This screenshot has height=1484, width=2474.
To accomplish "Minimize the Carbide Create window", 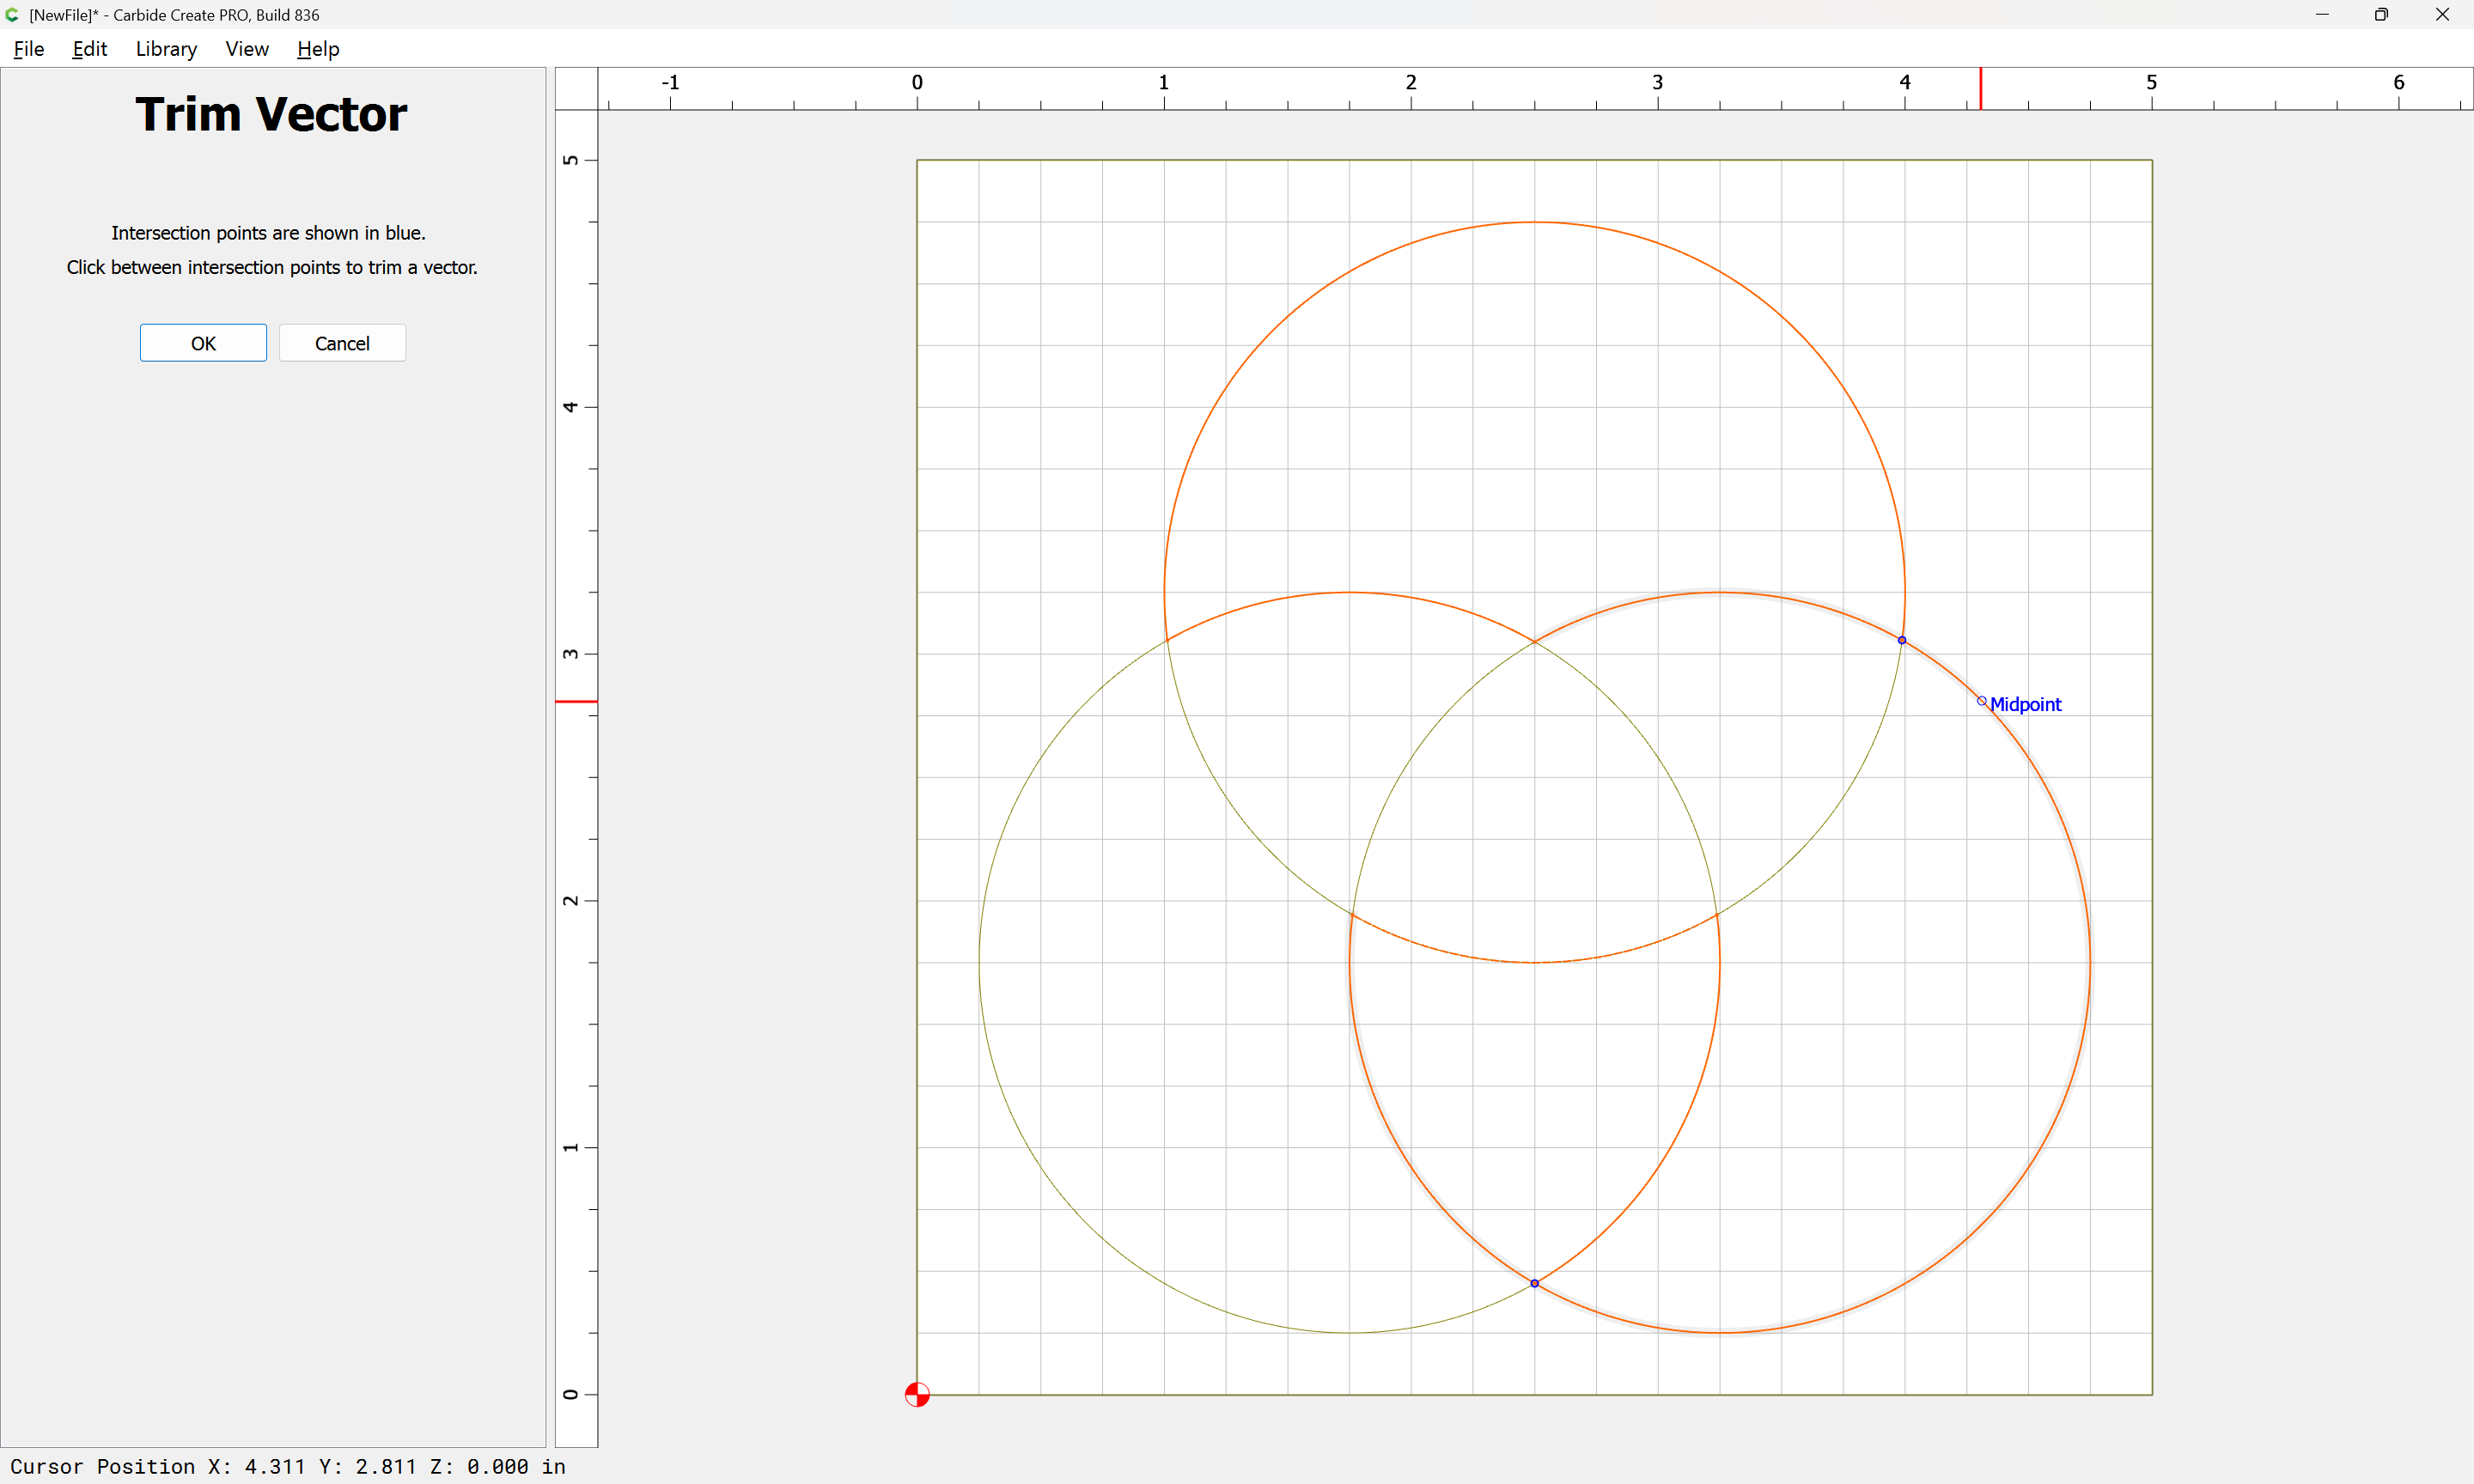I will [x=2321, y=15].
